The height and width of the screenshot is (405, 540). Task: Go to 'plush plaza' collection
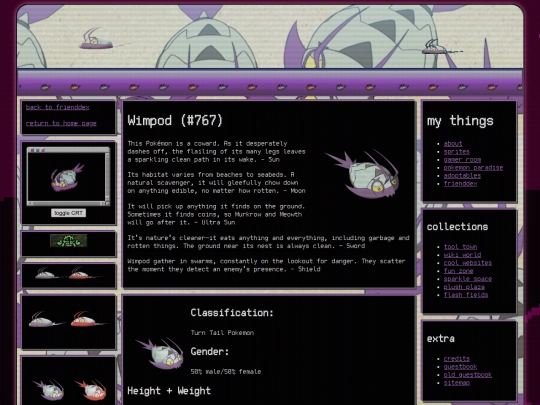(x=464, y=287)
